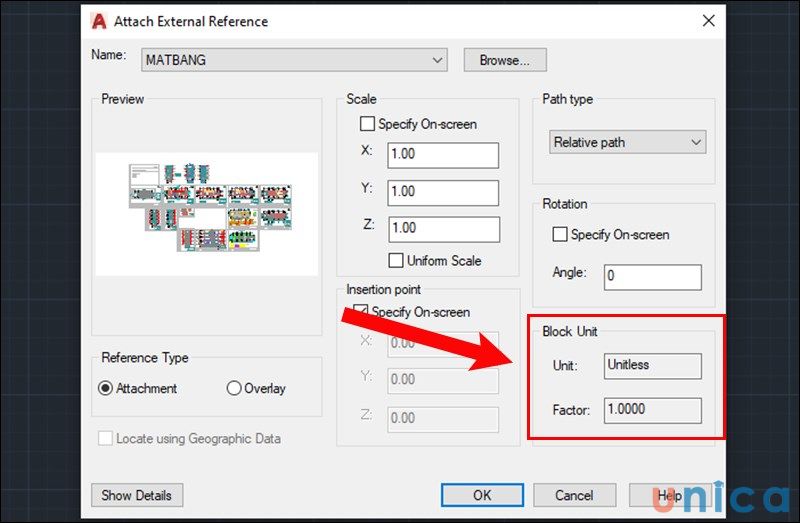Image resolution: width=800 pixels, height=523 pixels.
Task: Enable Specify On-screen under Scale
Action: click(x=367, y=124)
